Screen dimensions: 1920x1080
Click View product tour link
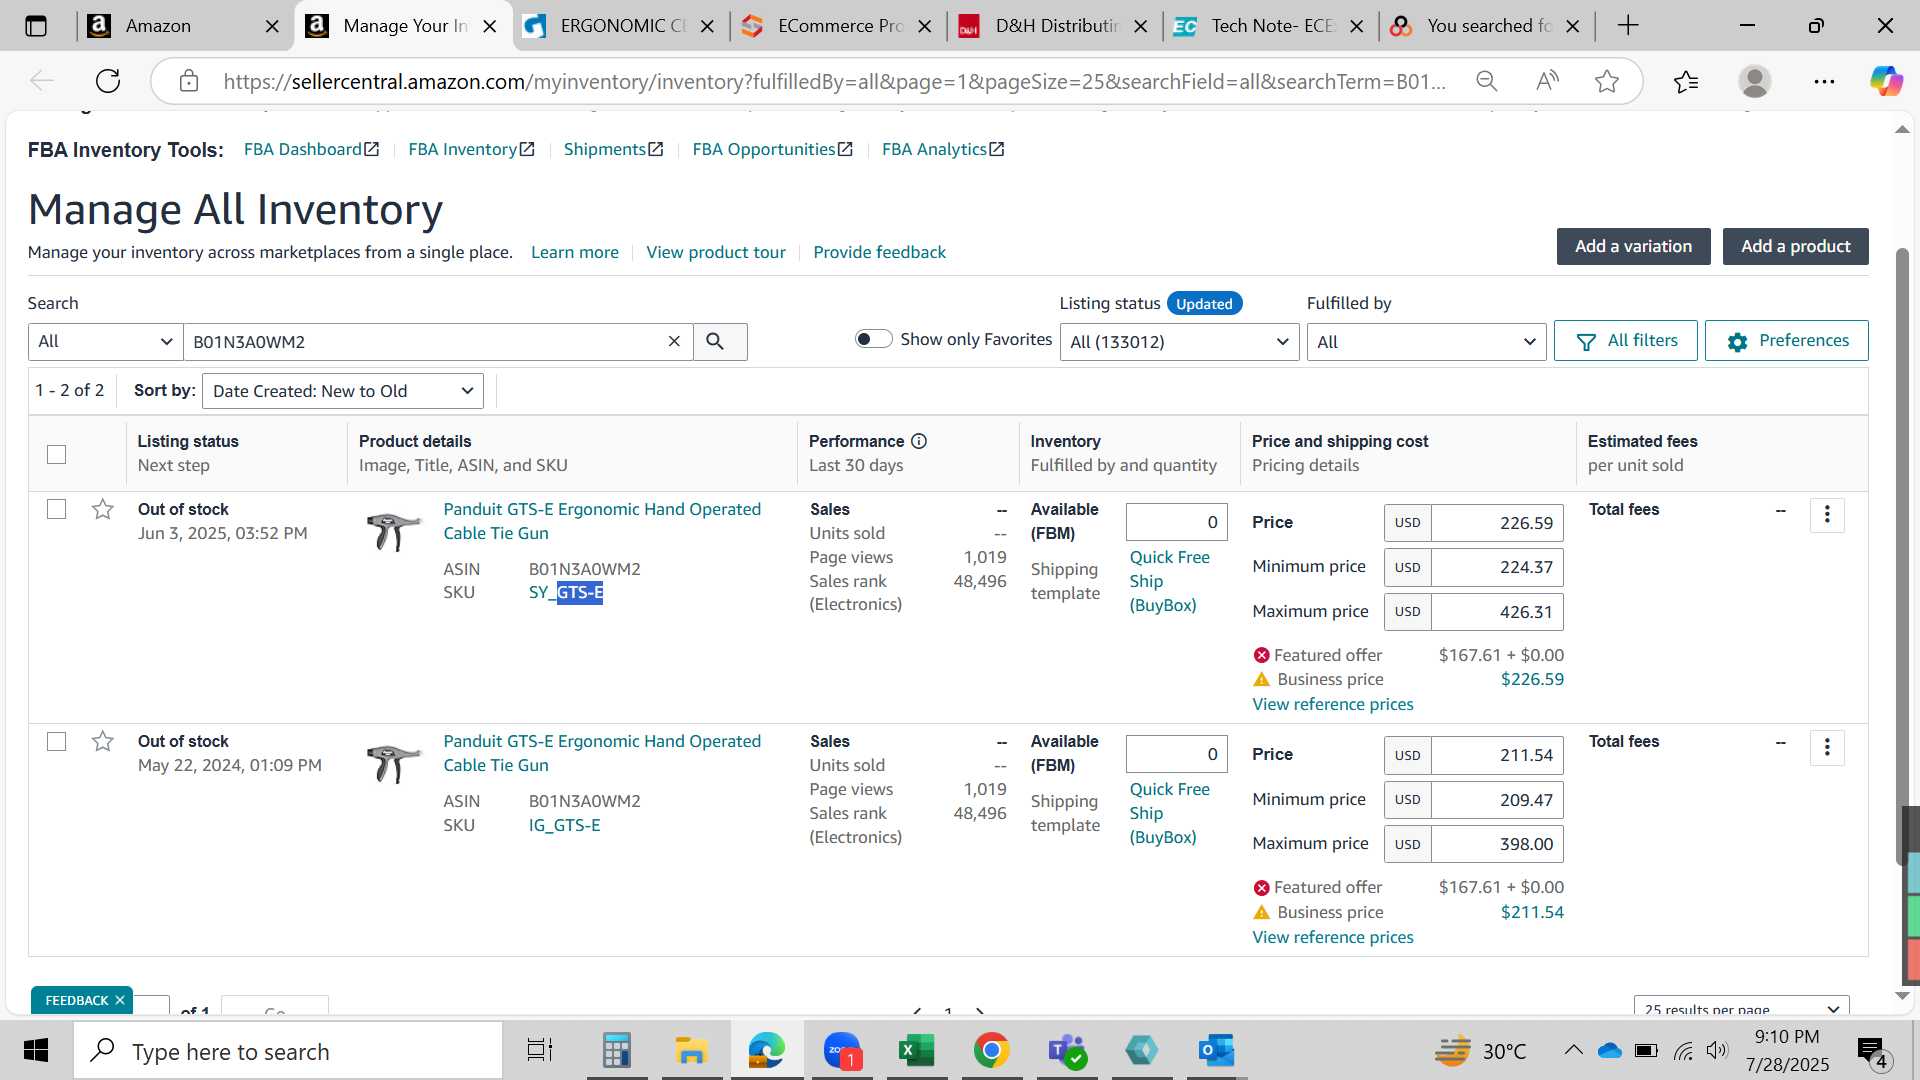click(x=716, y=253)
